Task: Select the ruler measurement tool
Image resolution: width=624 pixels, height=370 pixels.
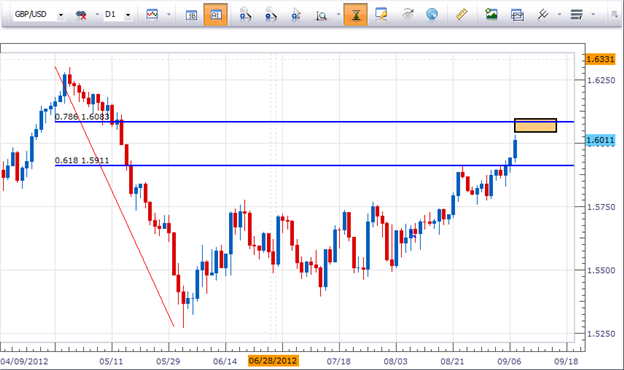Action: click(x=462, y=15)
